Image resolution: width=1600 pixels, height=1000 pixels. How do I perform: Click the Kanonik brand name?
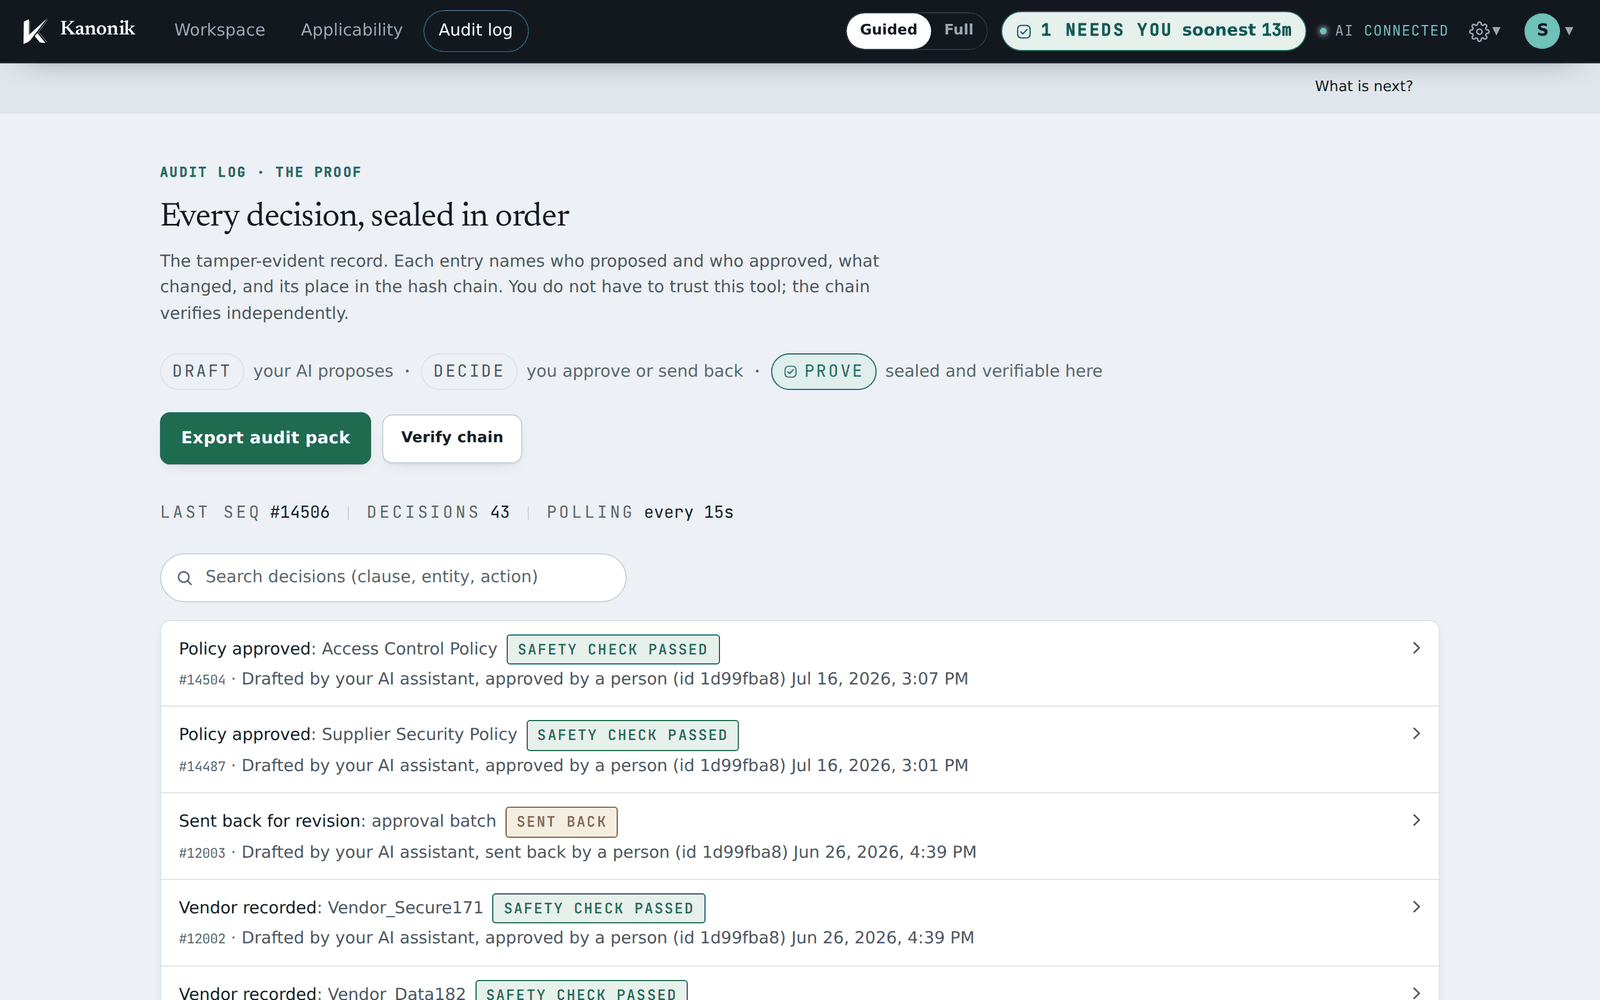[x=97, y=29]
